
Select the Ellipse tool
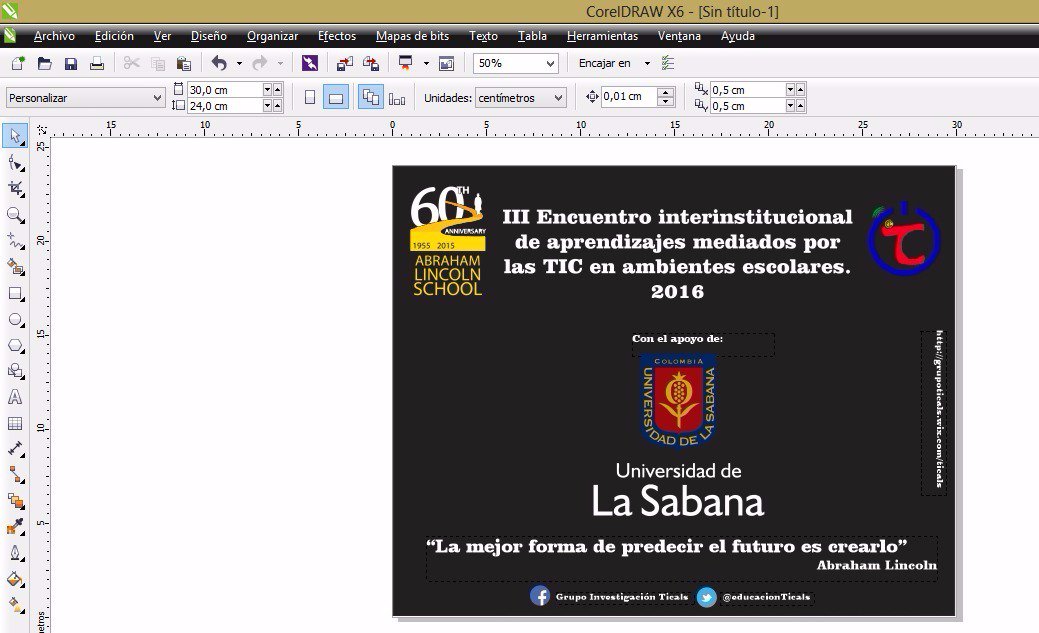click(x=15, y=319)
